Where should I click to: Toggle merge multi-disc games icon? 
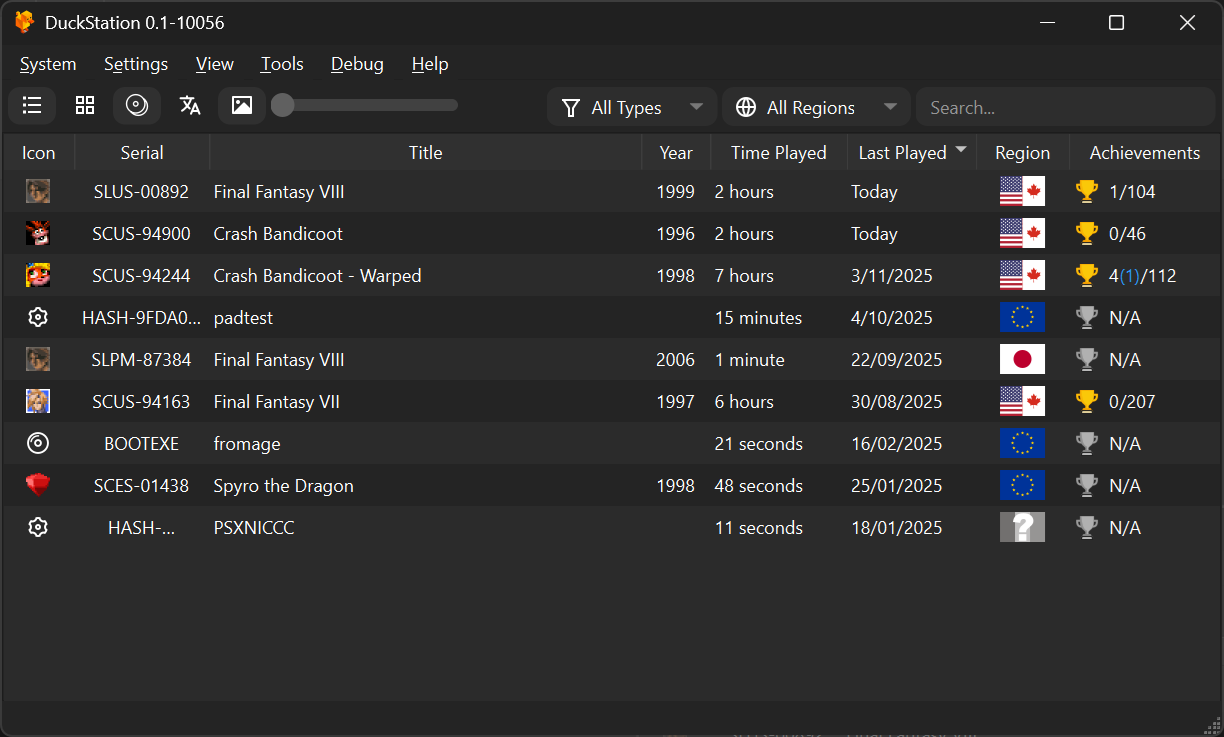coord(136,105)
